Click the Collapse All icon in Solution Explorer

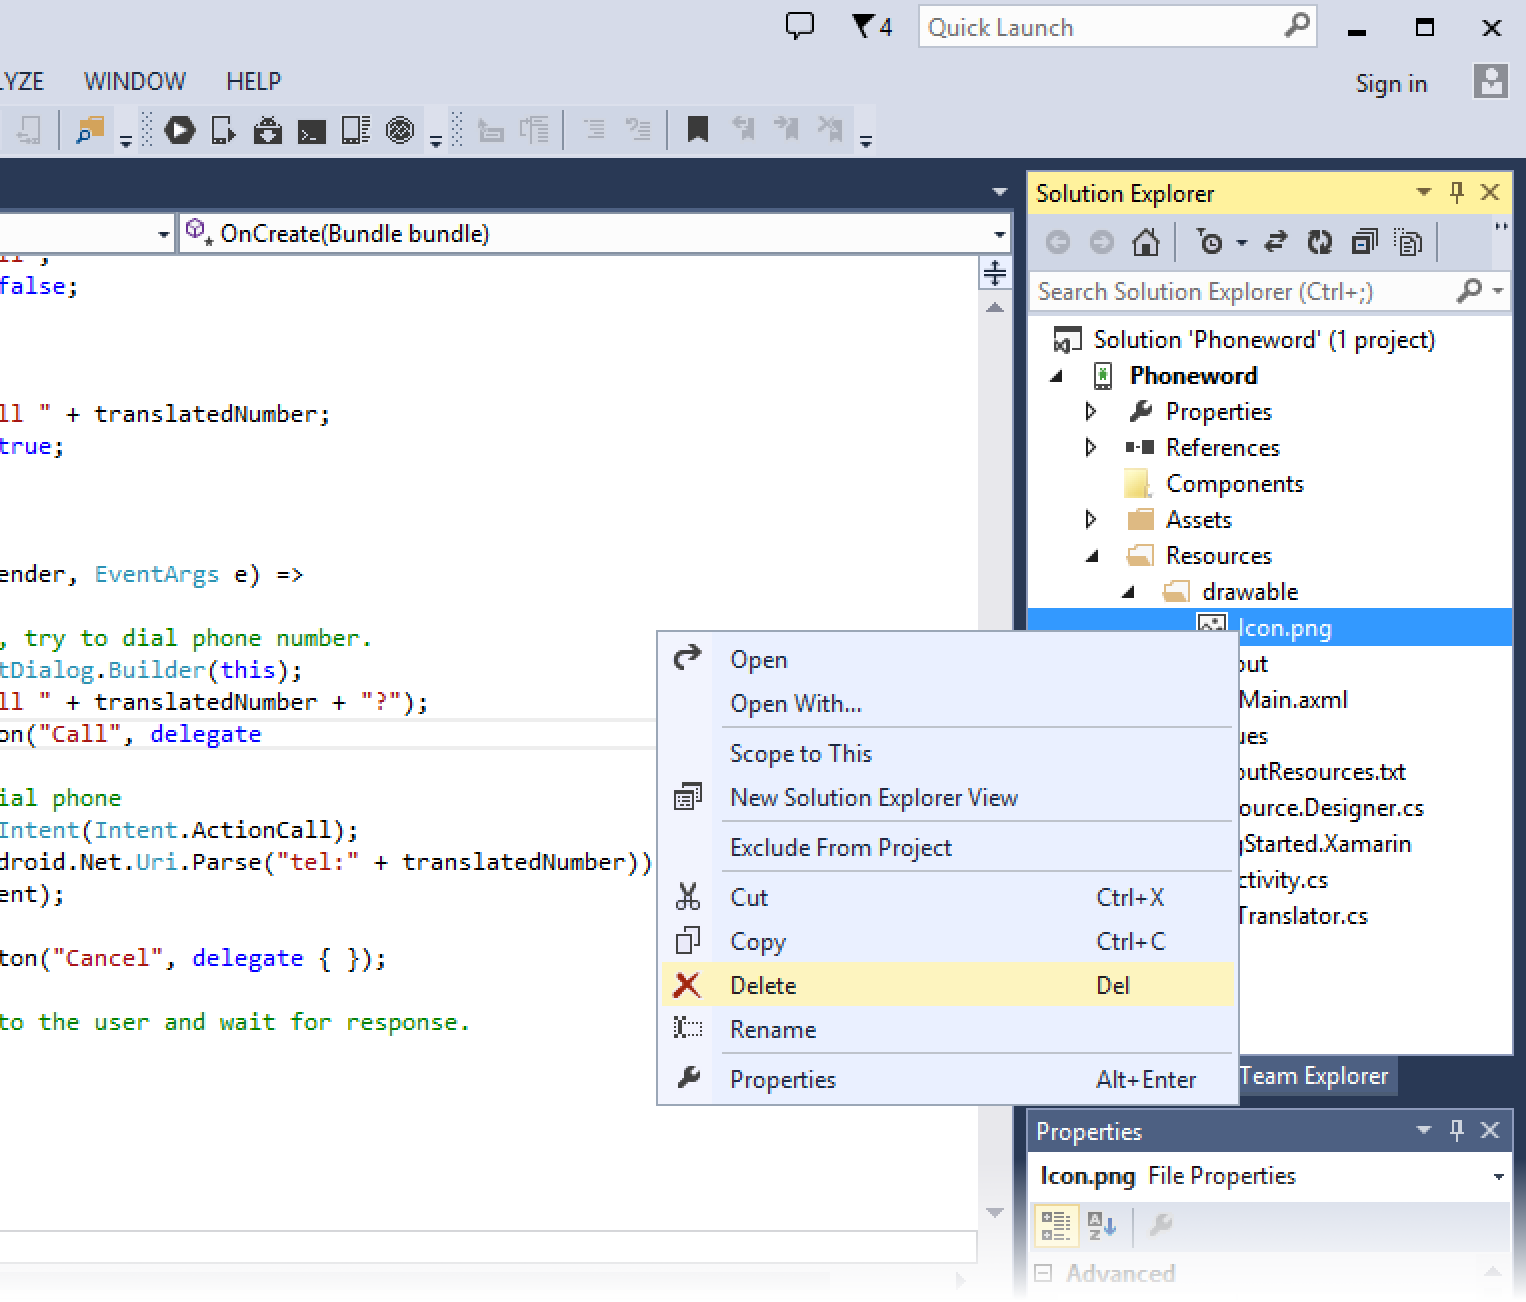[1364, 242]
